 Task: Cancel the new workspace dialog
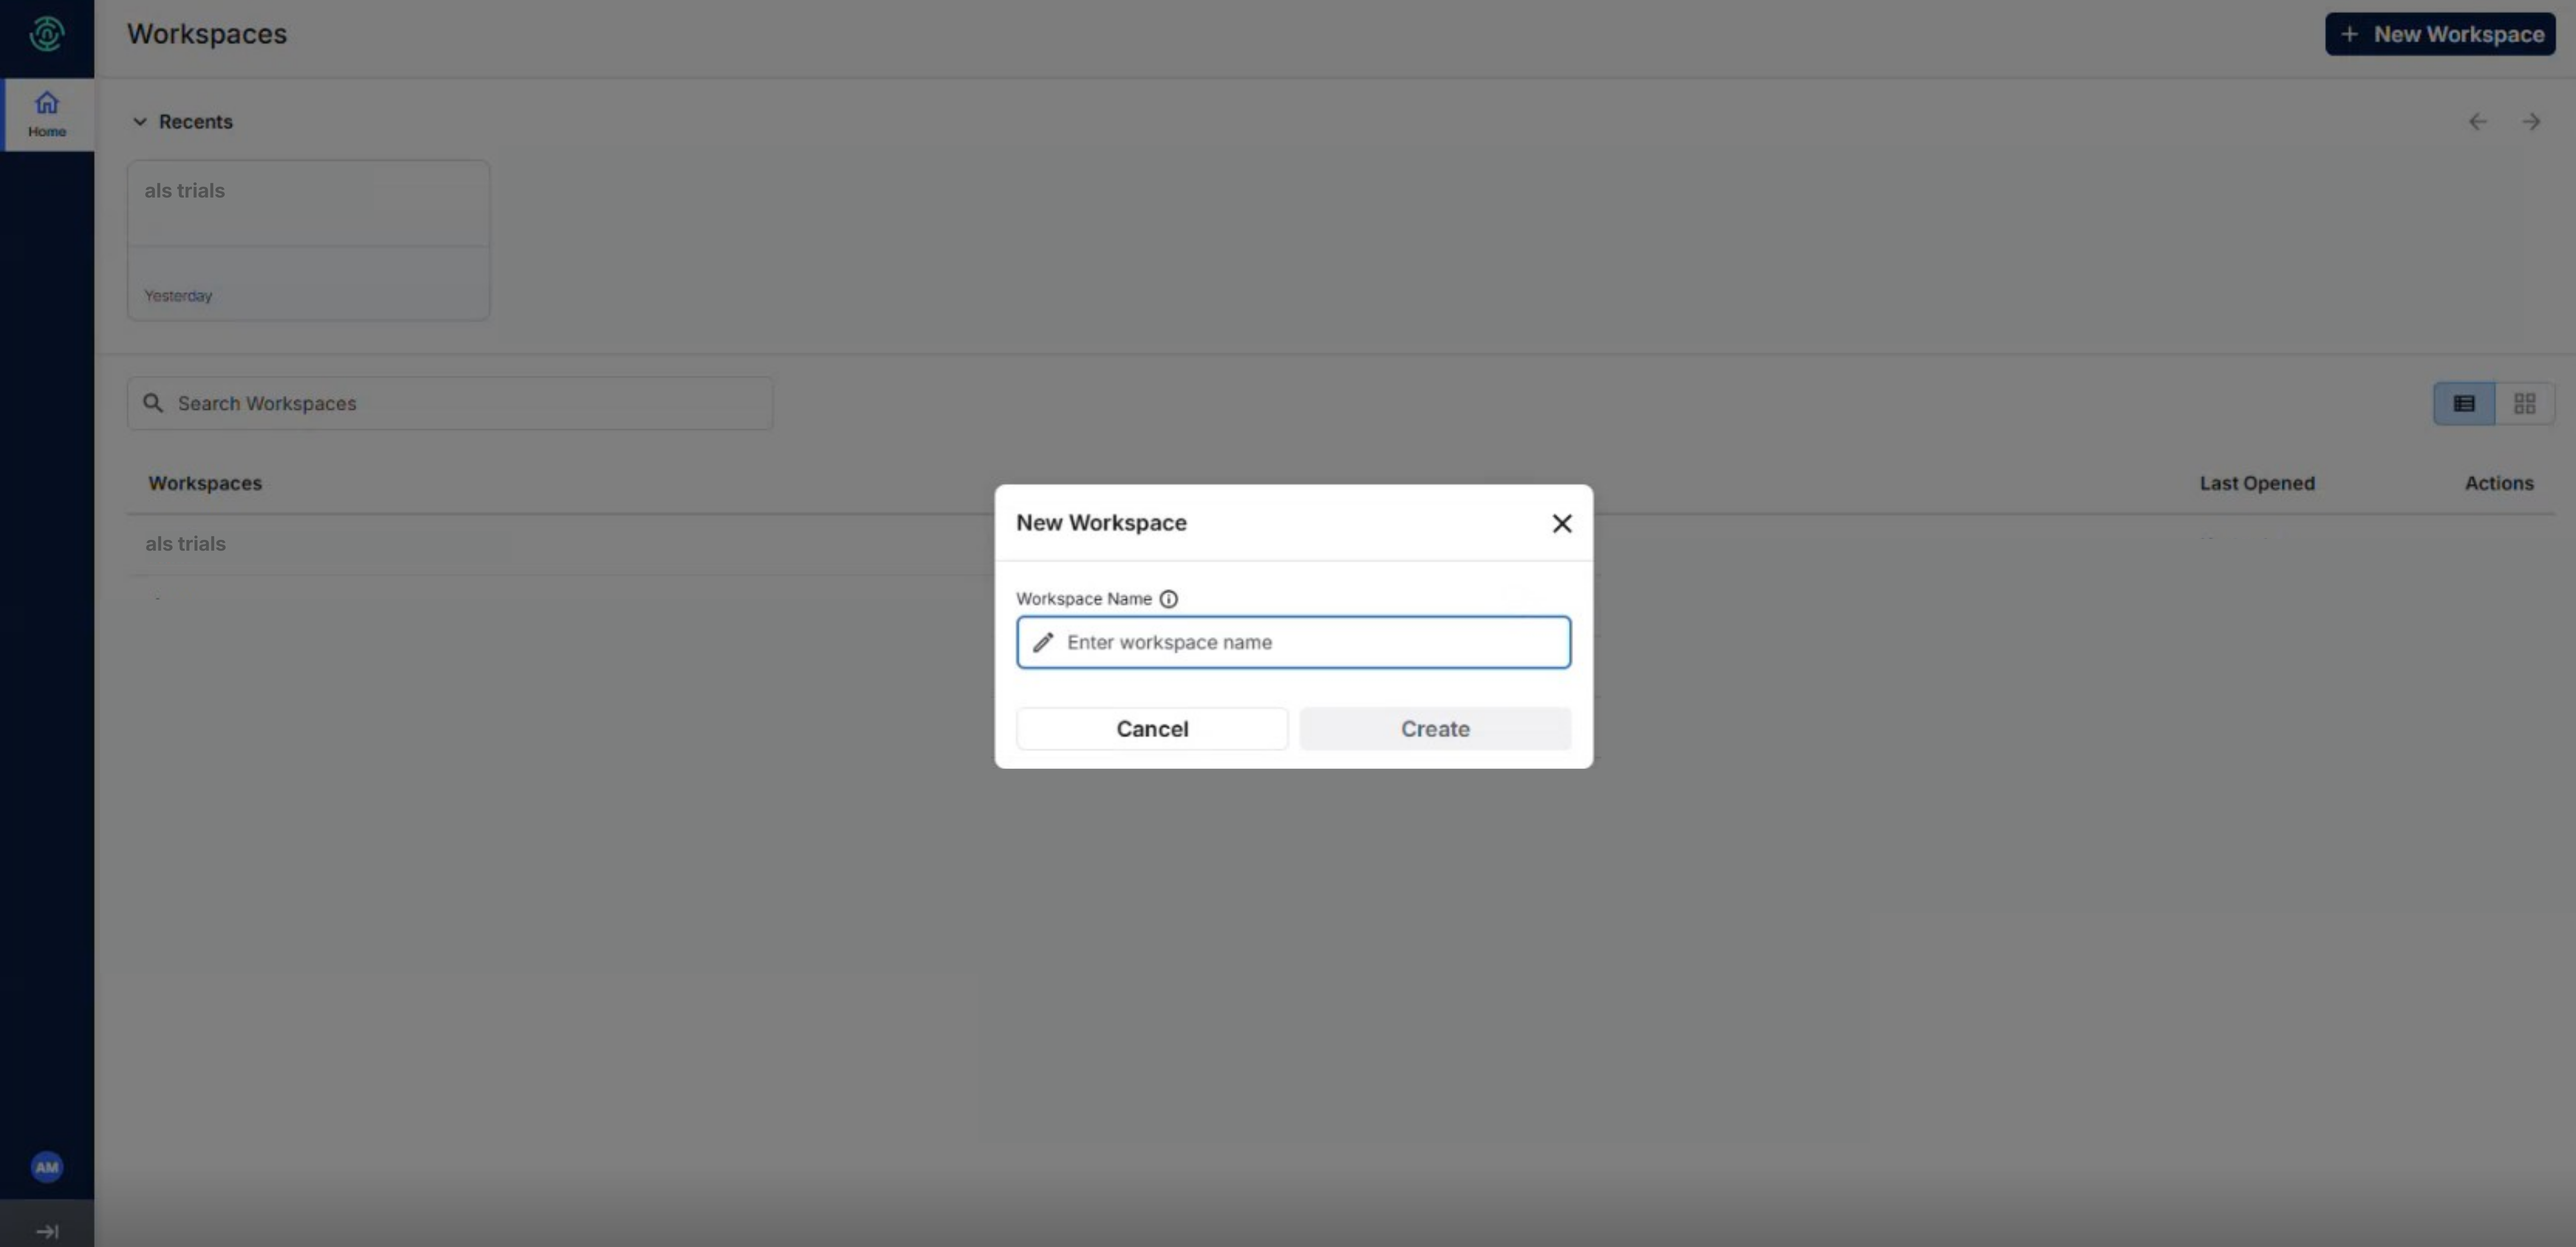[x=1152, y=729]
